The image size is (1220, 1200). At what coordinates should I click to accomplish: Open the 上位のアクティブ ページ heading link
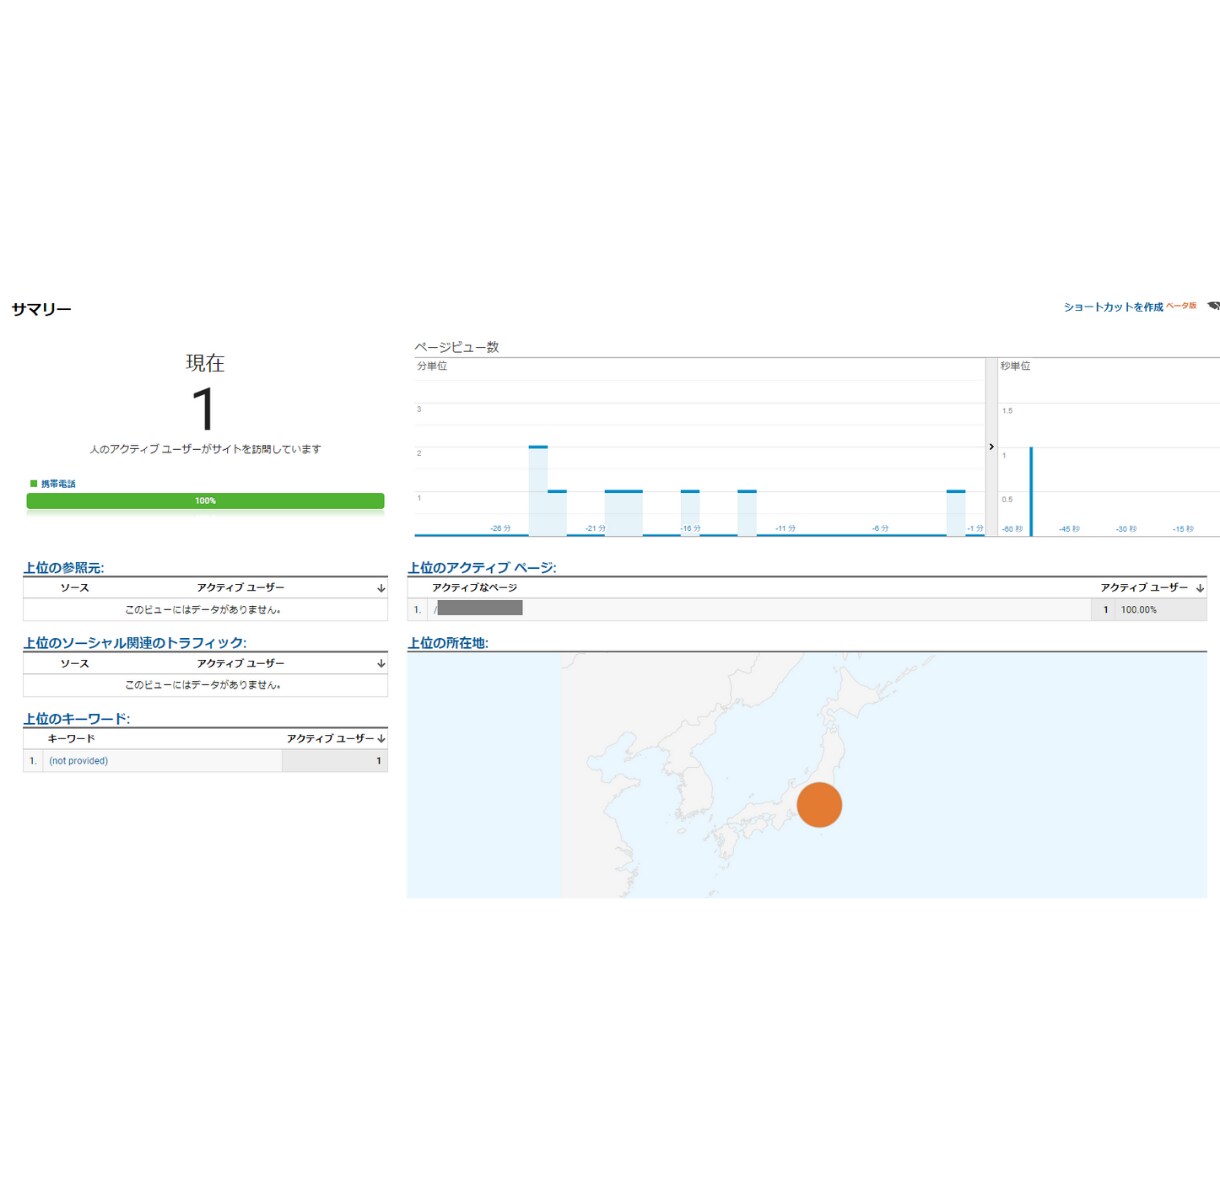(x=482, y=568)
